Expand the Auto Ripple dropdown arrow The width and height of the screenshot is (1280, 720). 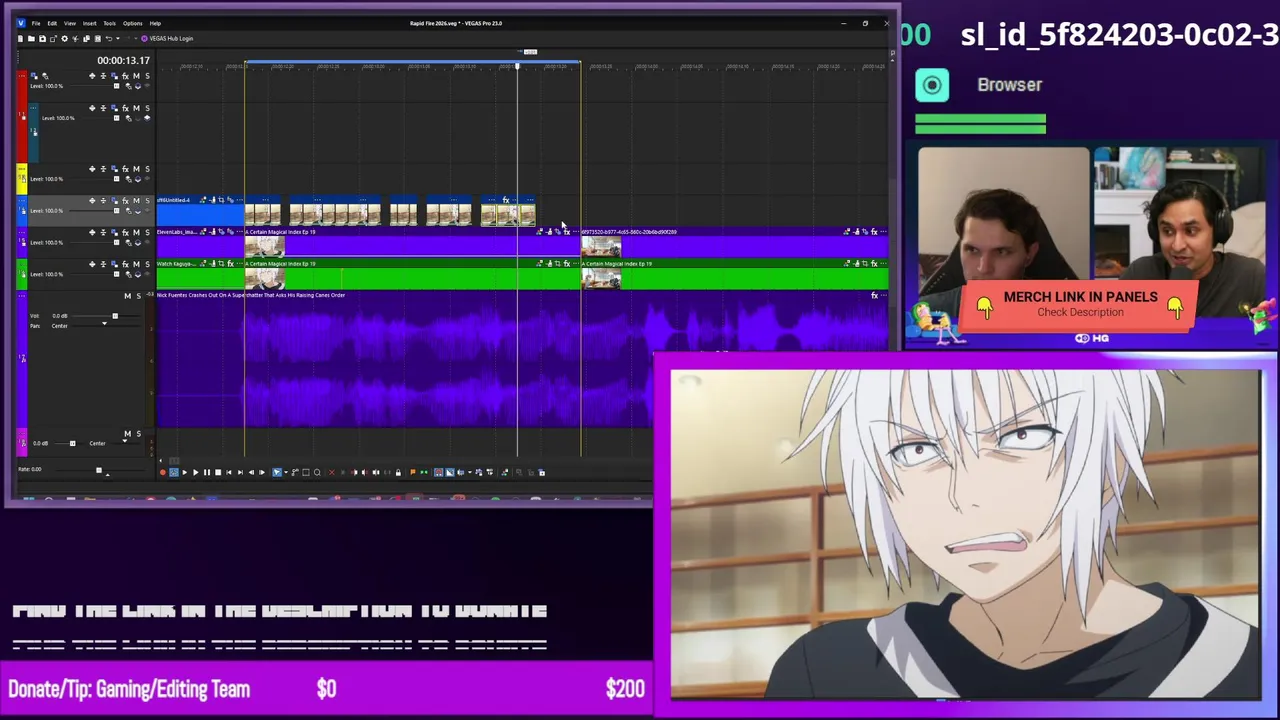pyautogui.click(x=470, y=472)
